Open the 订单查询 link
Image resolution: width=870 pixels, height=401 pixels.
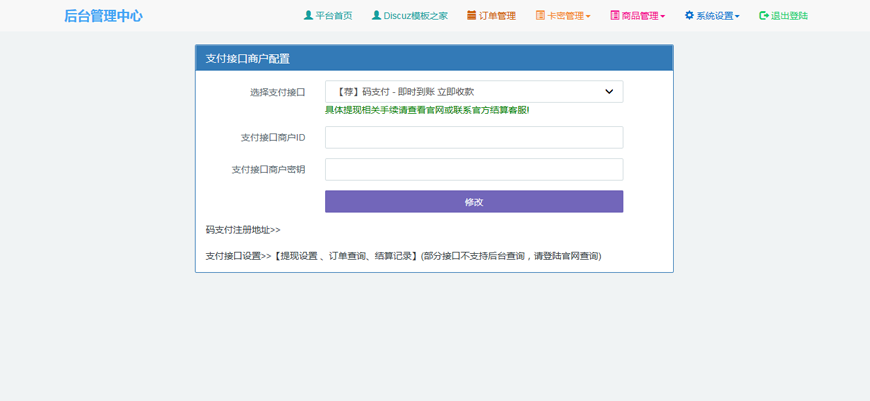(x=347, y=256)
